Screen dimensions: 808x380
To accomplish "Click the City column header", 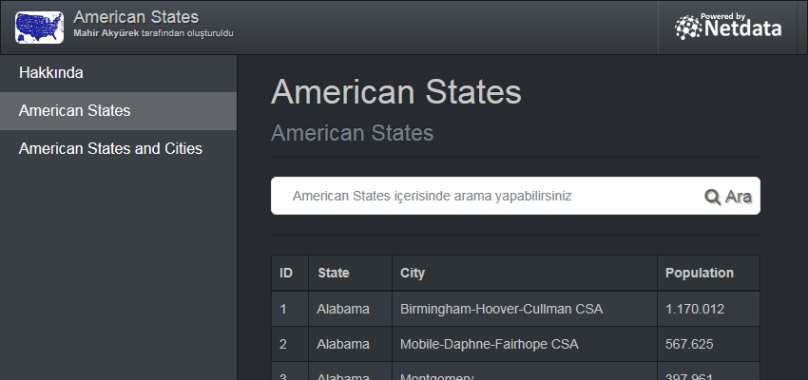I will (525, 273).
